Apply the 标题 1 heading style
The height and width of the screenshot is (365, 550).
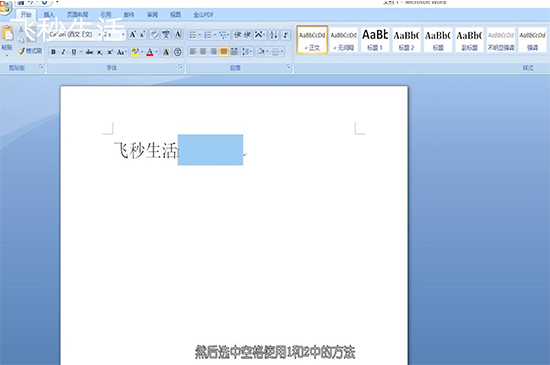point(375,40)
